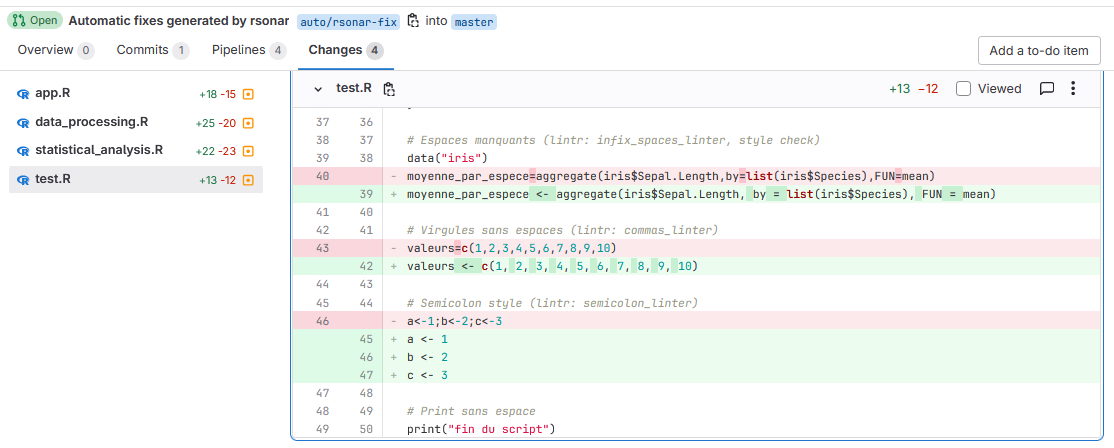The image size is (1114, 448).
Task: Click new line number 39 in the diff
Action: click(367, 194)
